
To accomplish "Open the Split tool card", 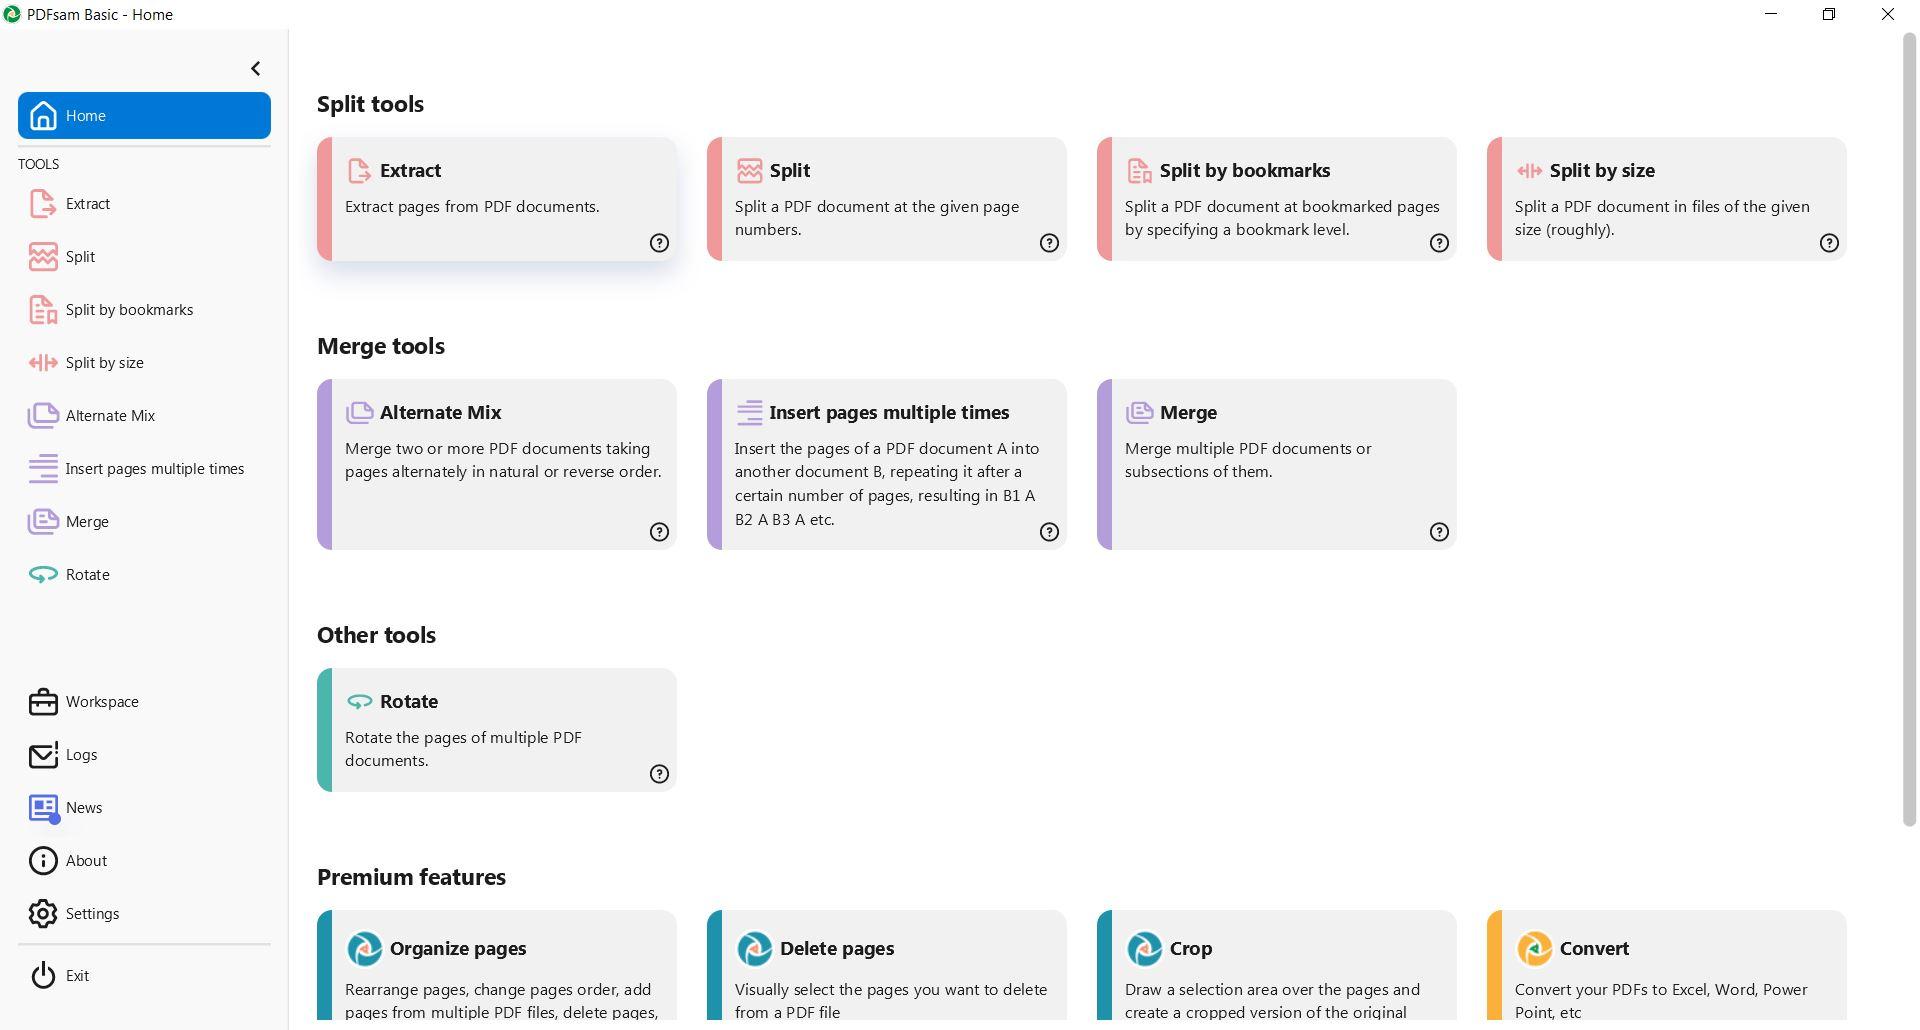I will point(886,199).
